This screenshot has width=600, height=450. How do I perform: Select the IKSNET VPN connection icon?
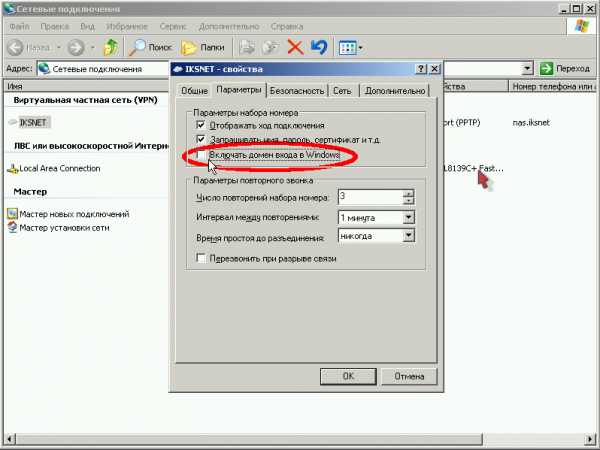click(13, 122)
